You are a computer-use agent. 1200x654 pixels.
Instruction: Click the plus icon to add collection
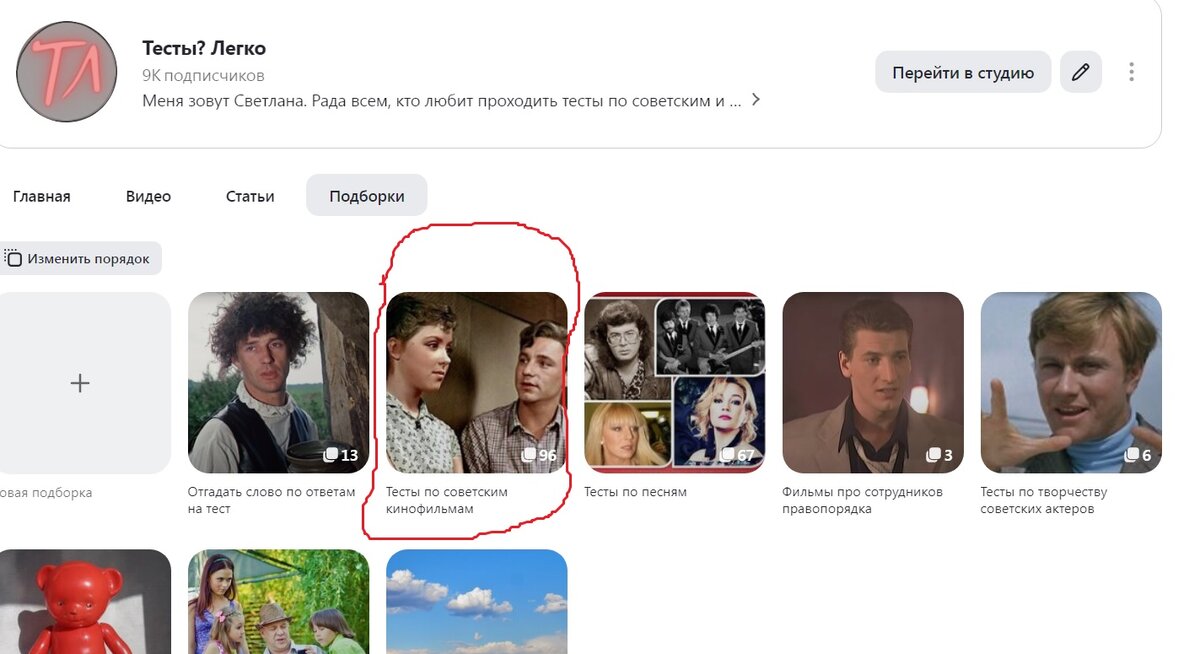[x=80, y=383]
